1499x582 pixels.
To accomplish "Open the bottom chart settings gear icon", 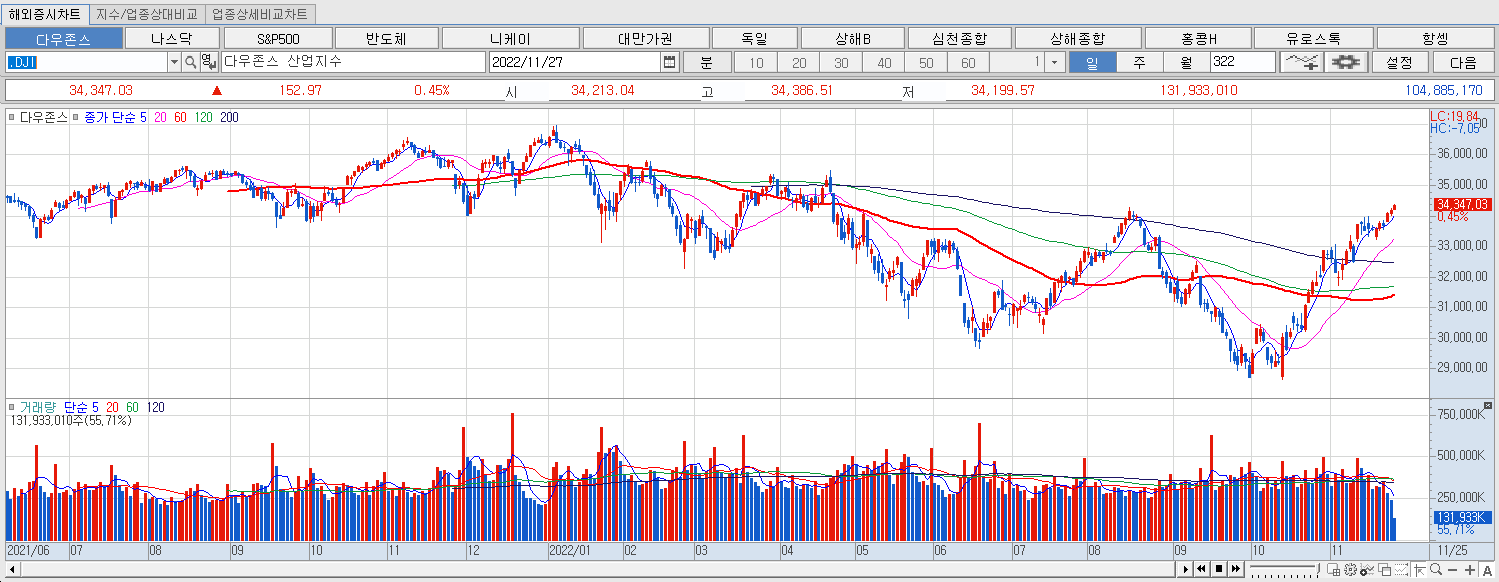I will tap(1350, 570).
